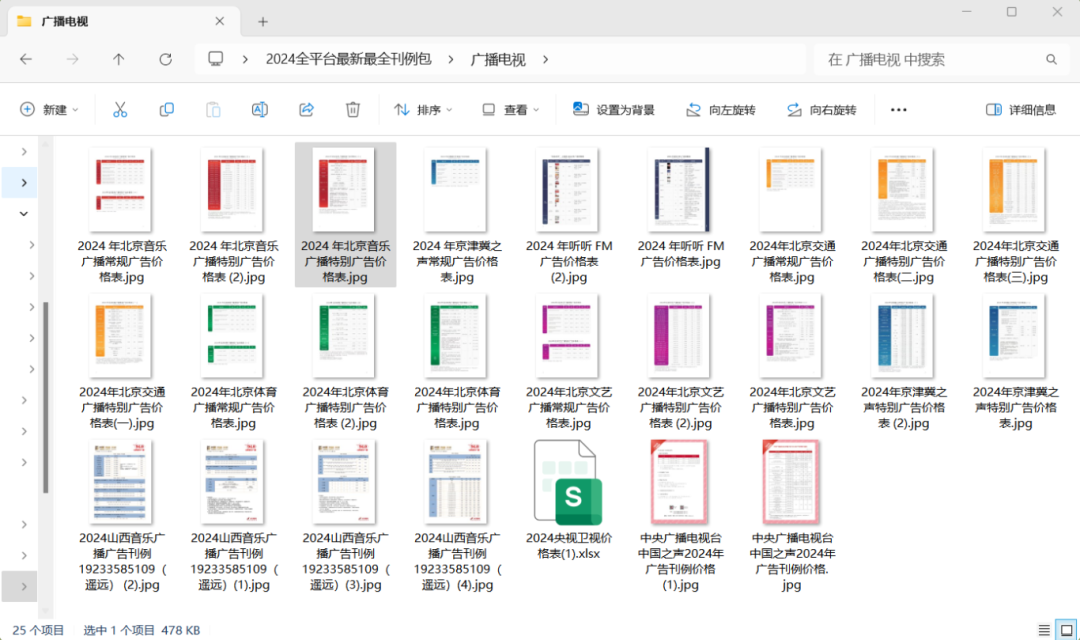The image size is (1080, 640).
Task: Expand the highlighted bottom navigation pane item
Action: pyautogui.click(x=23, y=587)
